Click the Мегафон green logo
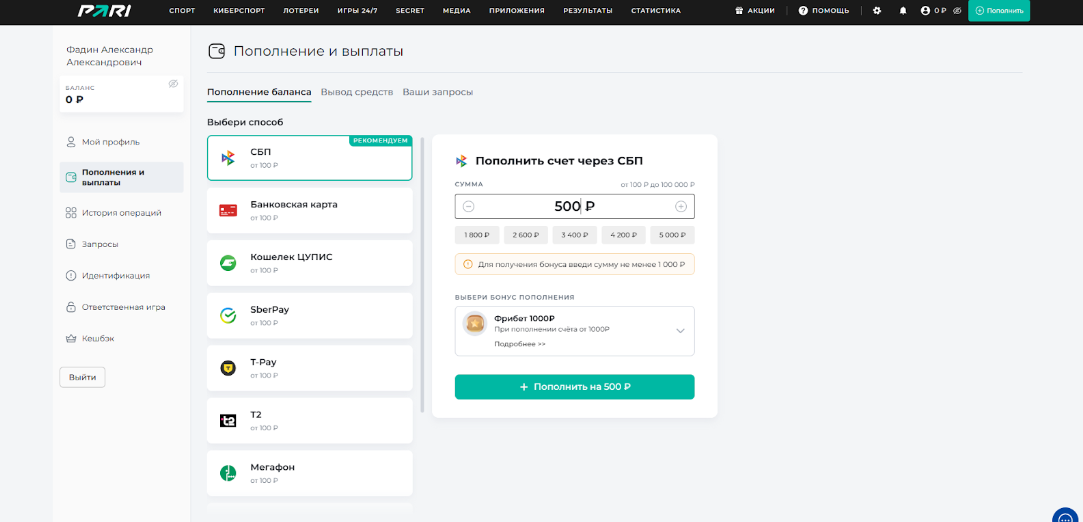 pos(228,473)
